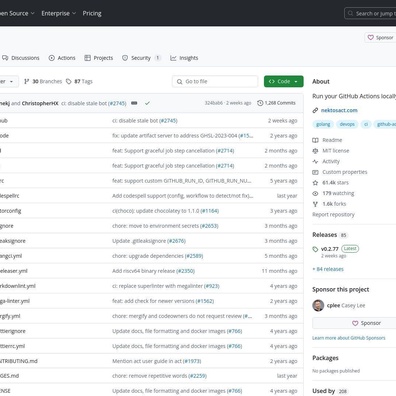Screen dimensions: 396x396
Task: Open nektosact.com website link
Action: click(339, 110)
